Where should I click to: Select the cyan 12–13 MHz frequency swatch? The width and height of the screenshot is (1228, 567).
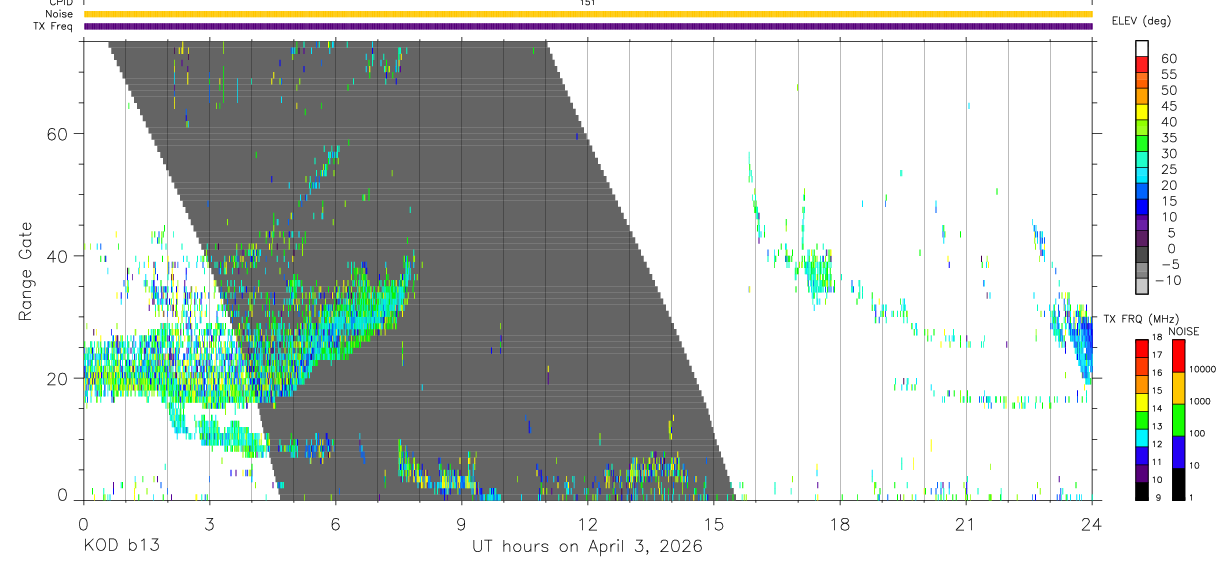pos(1142,437)
